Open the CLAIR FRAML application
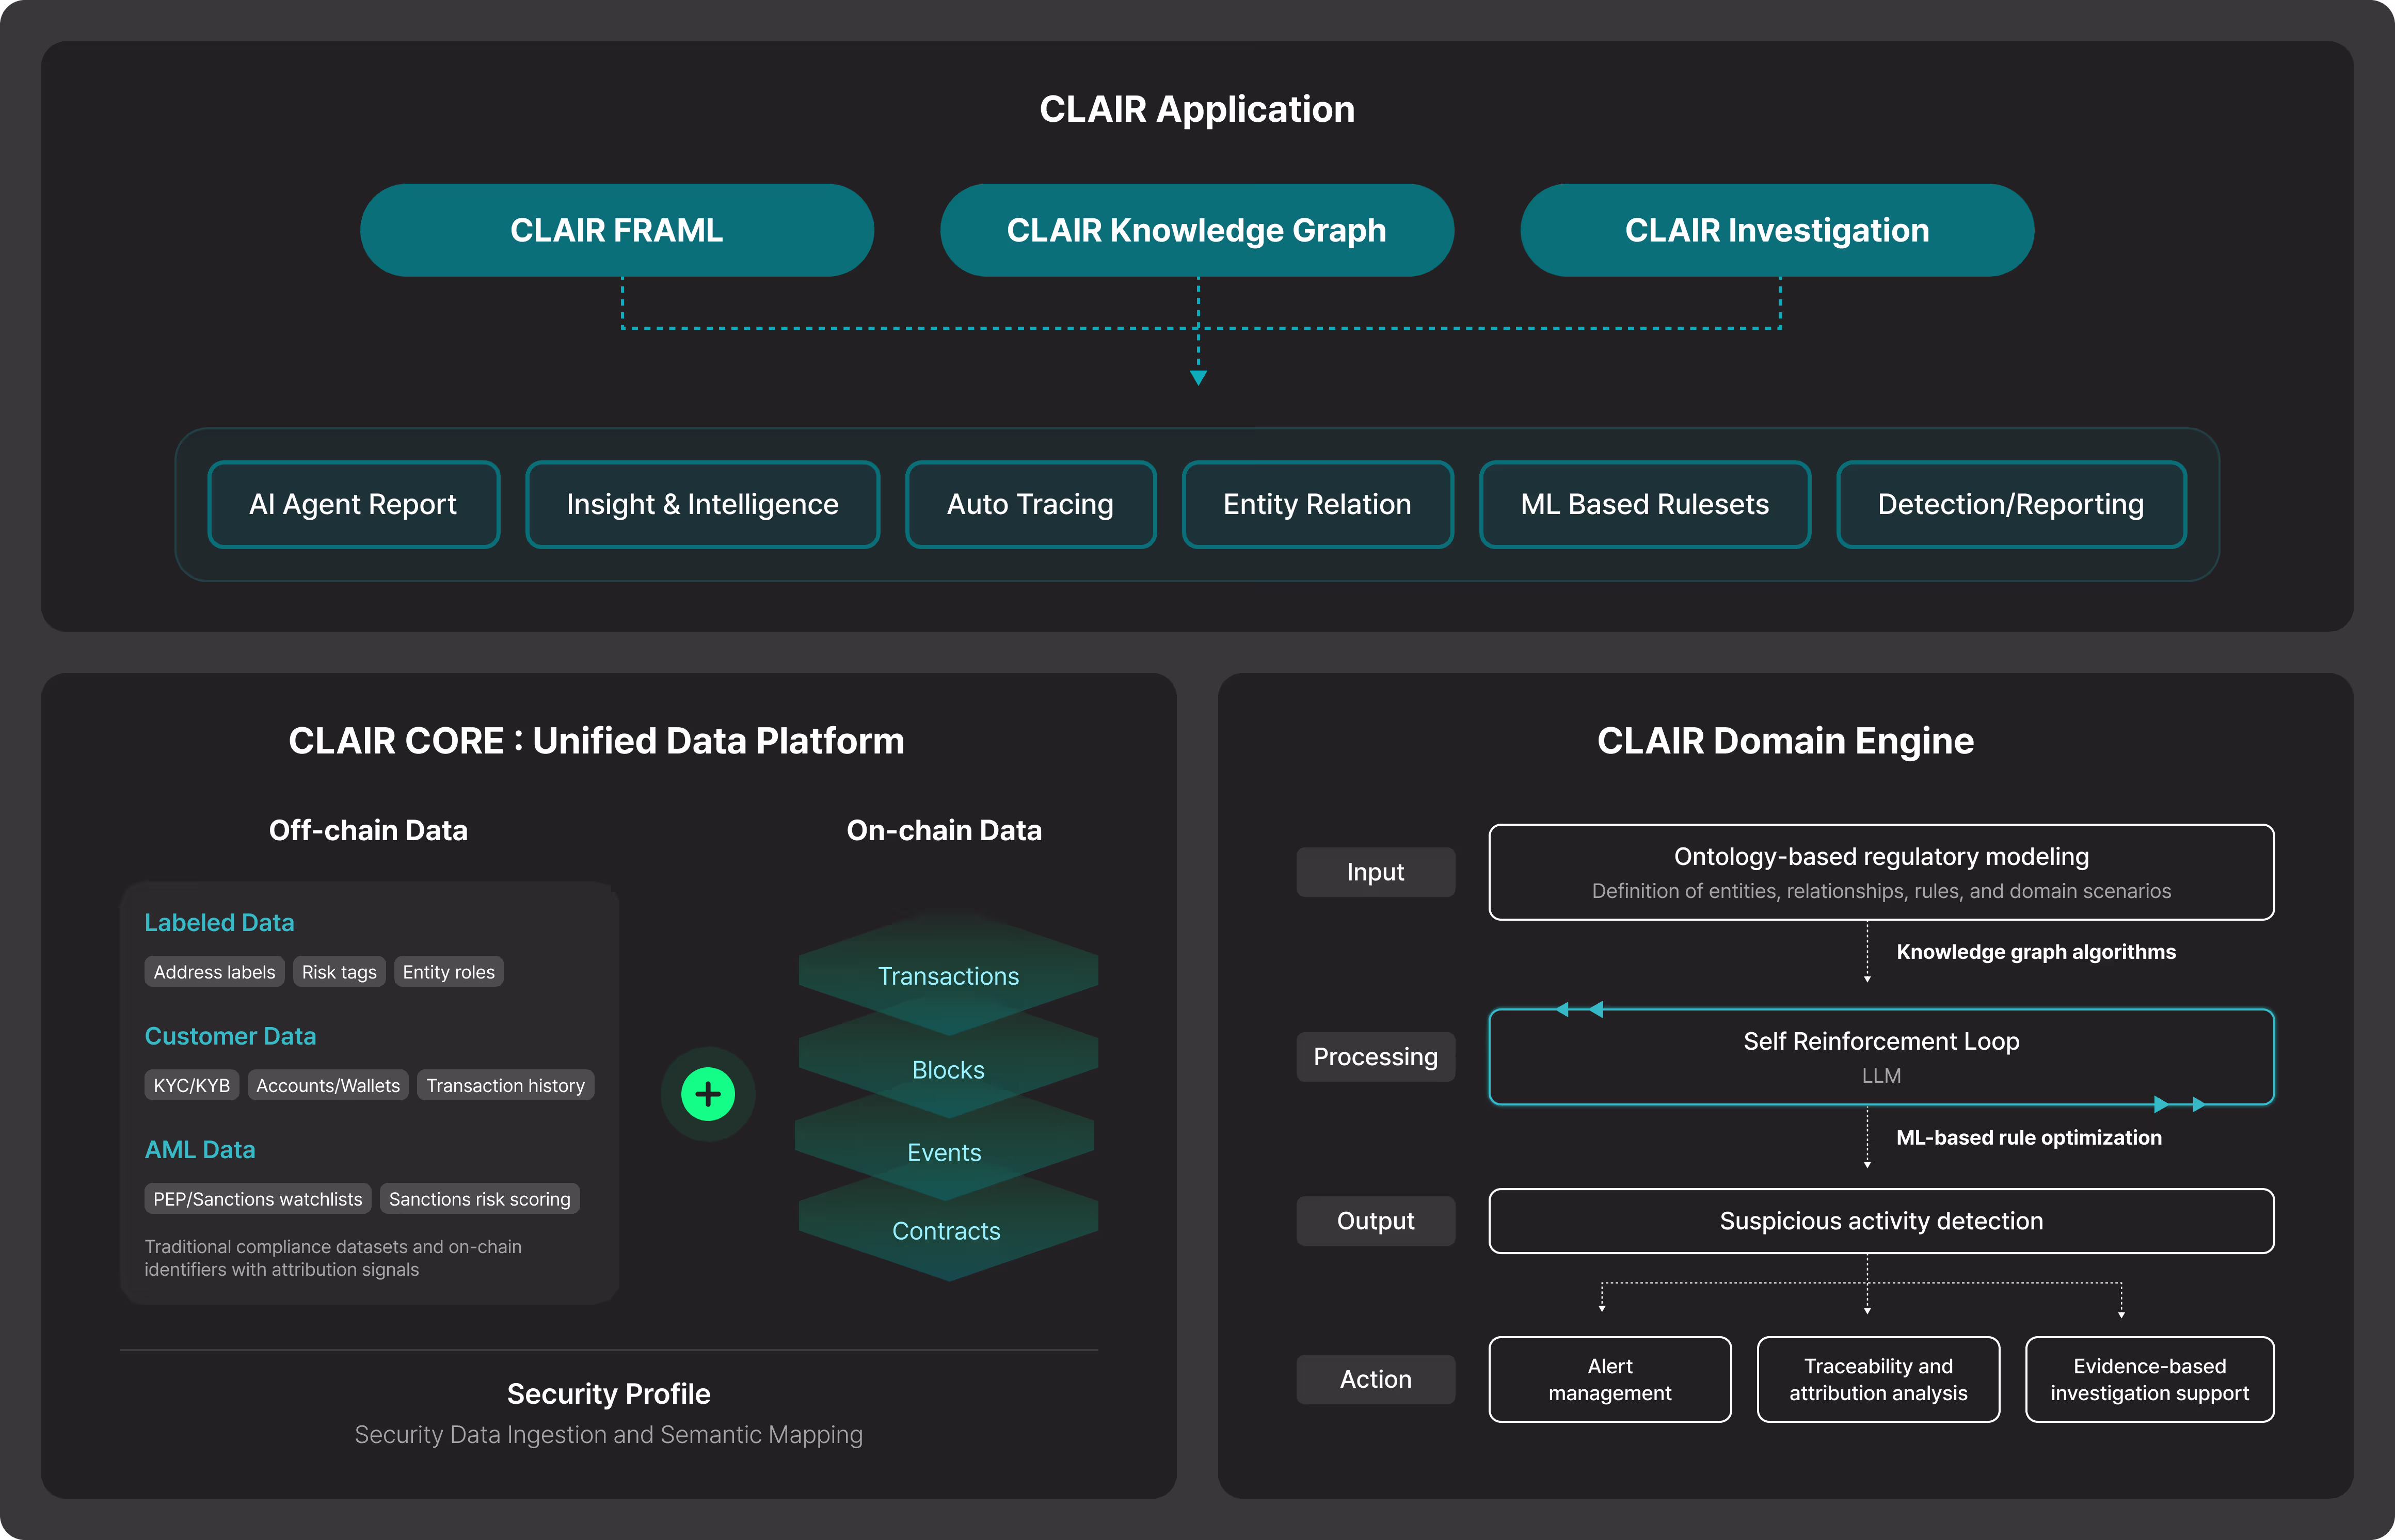 coord(616,230)
